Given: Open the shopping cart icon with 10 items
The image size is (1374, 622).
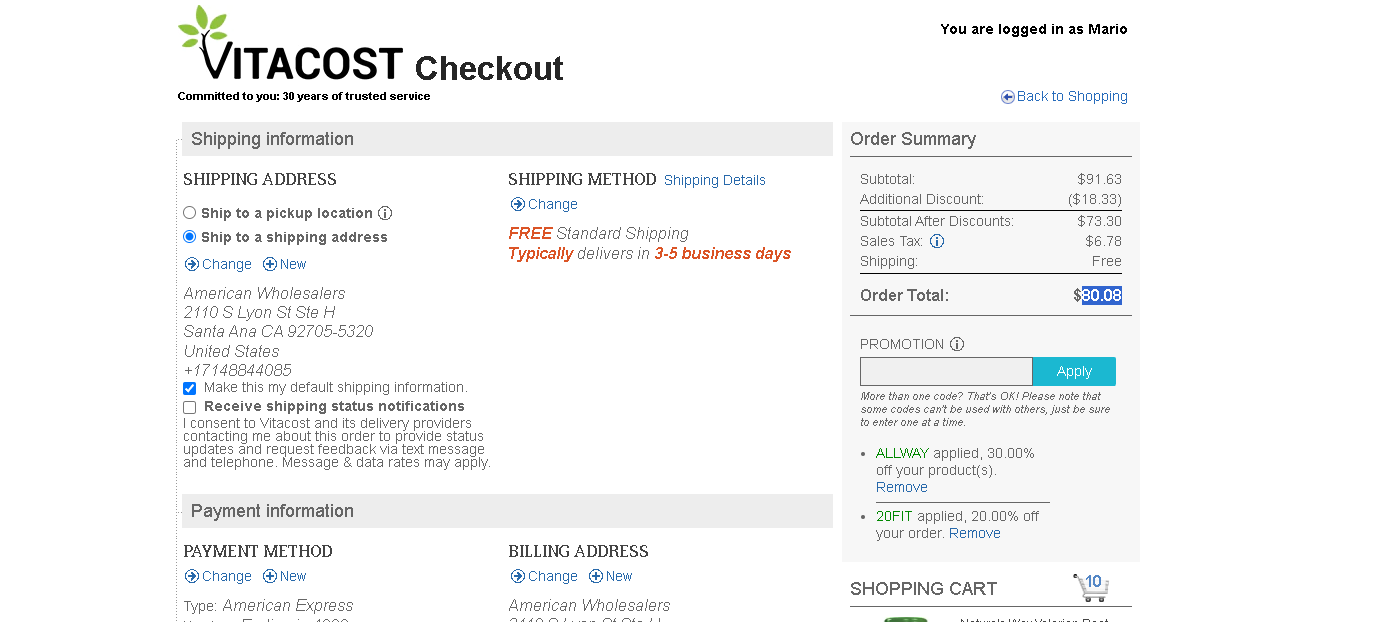Looking at the screenshot, I should click(1090, 587).
